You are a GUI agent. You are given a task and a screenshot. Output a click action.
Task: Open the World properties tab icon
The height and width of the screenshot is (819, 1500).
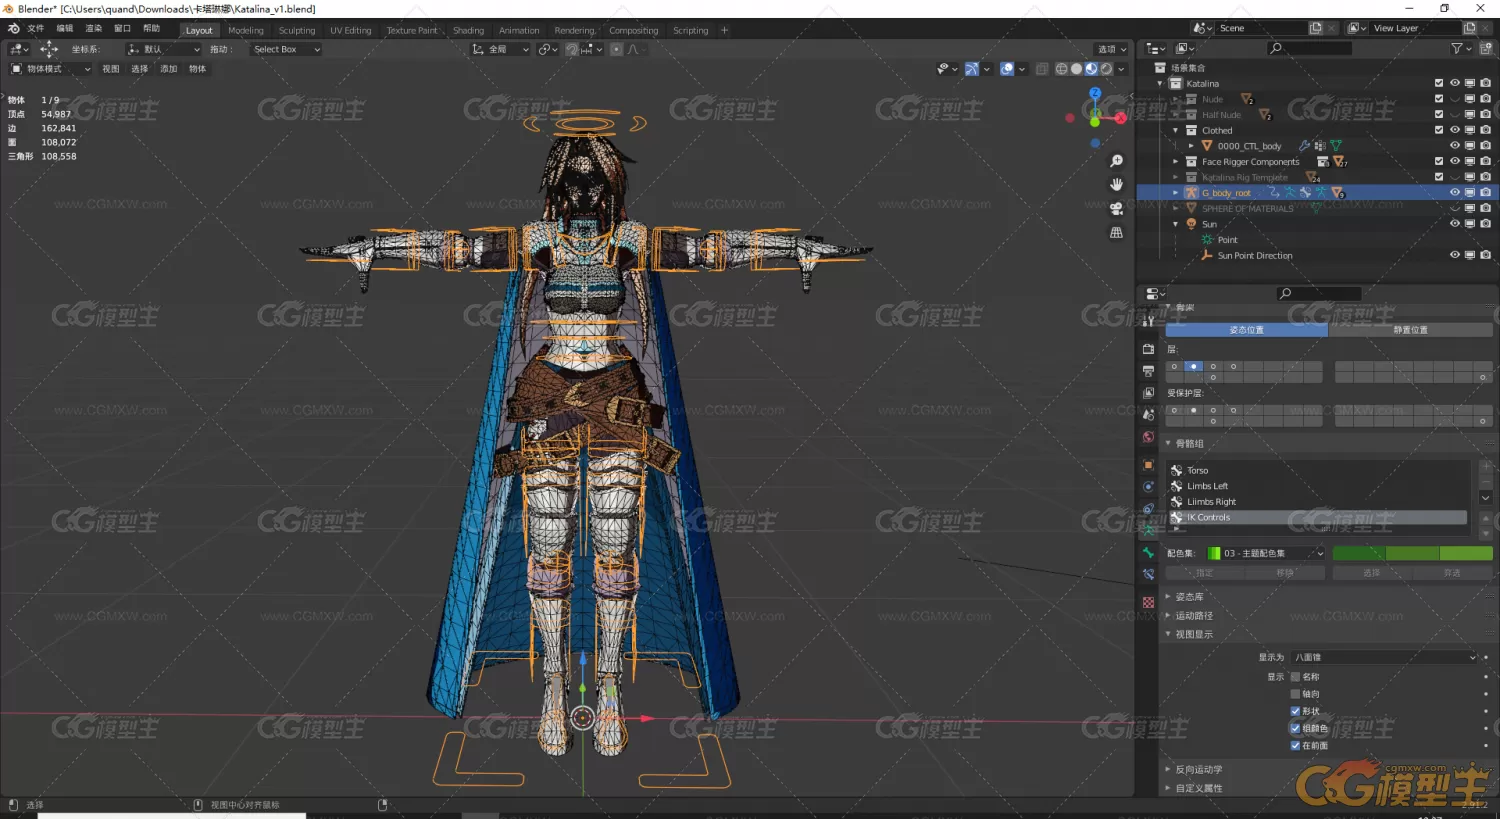pyautogui.click(x=1148, y=437)
